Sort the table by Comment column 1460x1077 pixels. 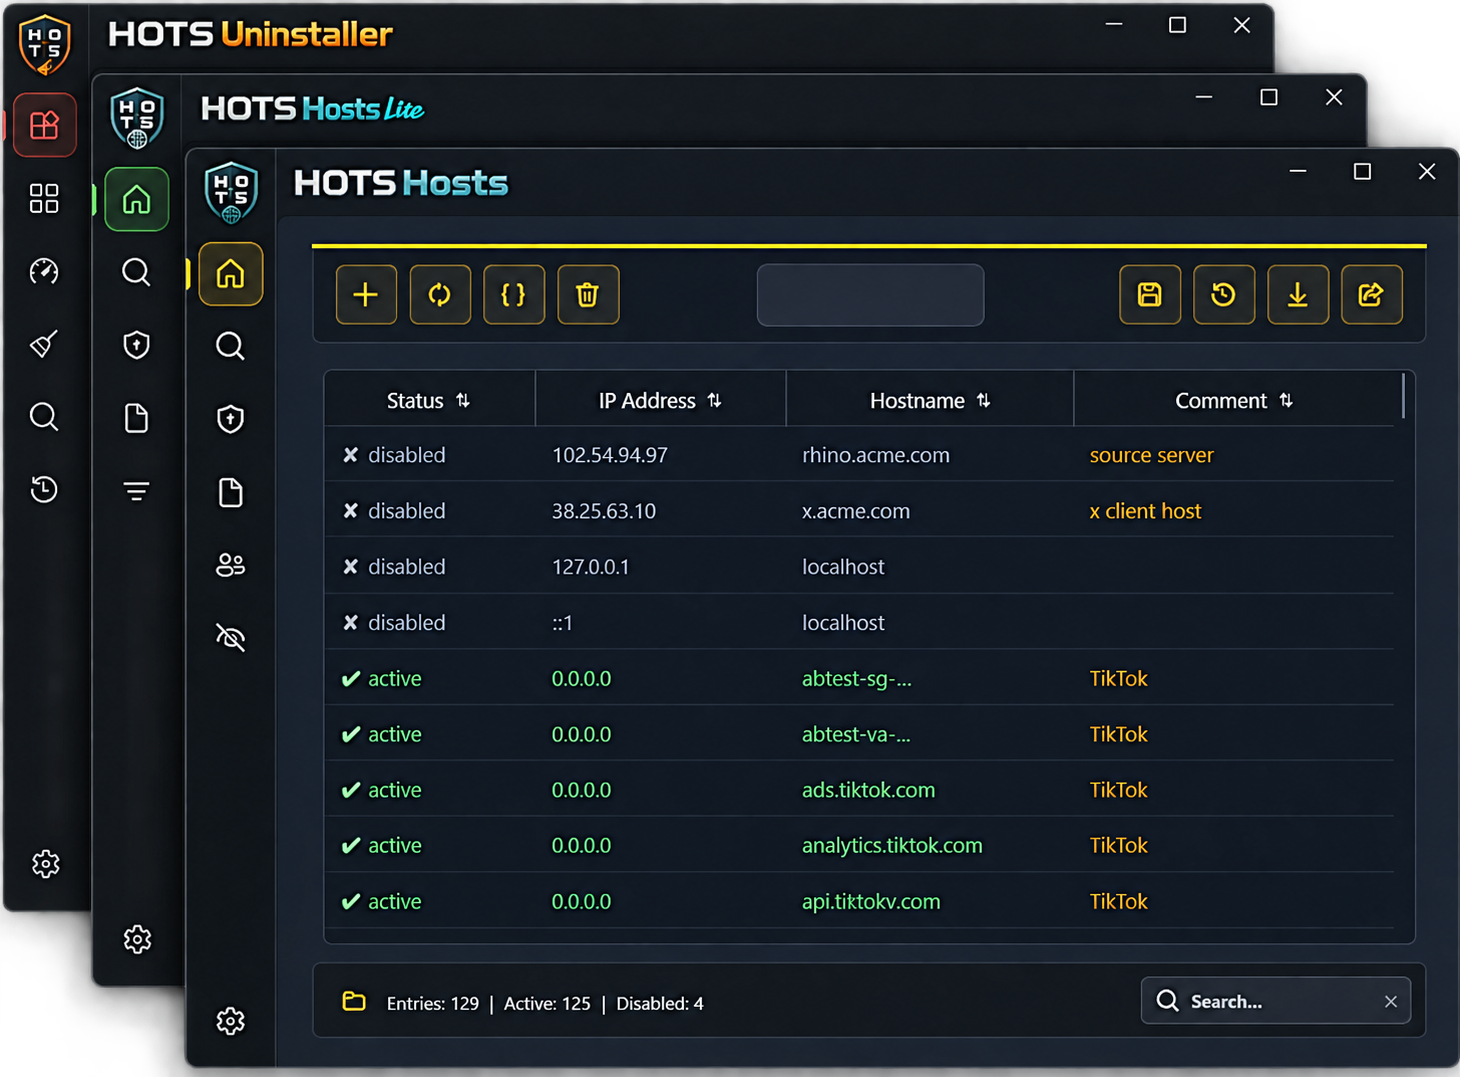click(1234, 401)
